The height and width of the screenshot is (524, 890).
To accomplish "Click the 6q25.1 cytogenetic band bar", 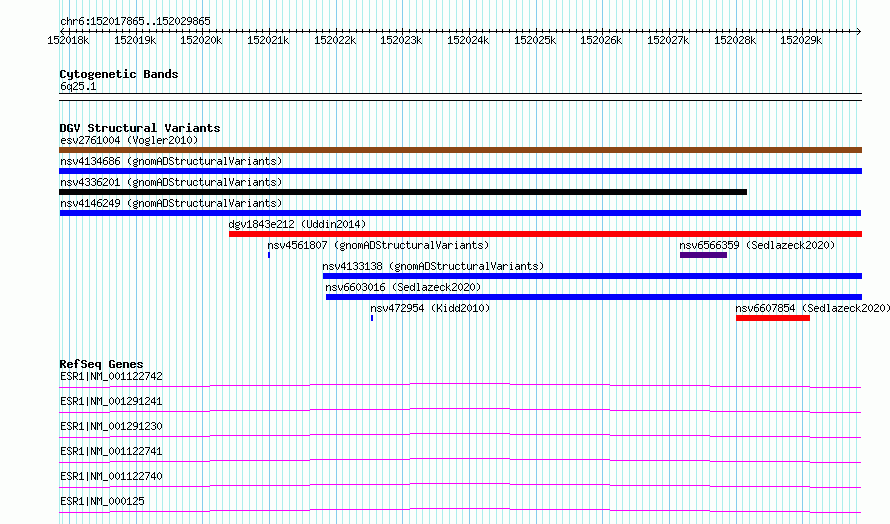I will [460, 97].
